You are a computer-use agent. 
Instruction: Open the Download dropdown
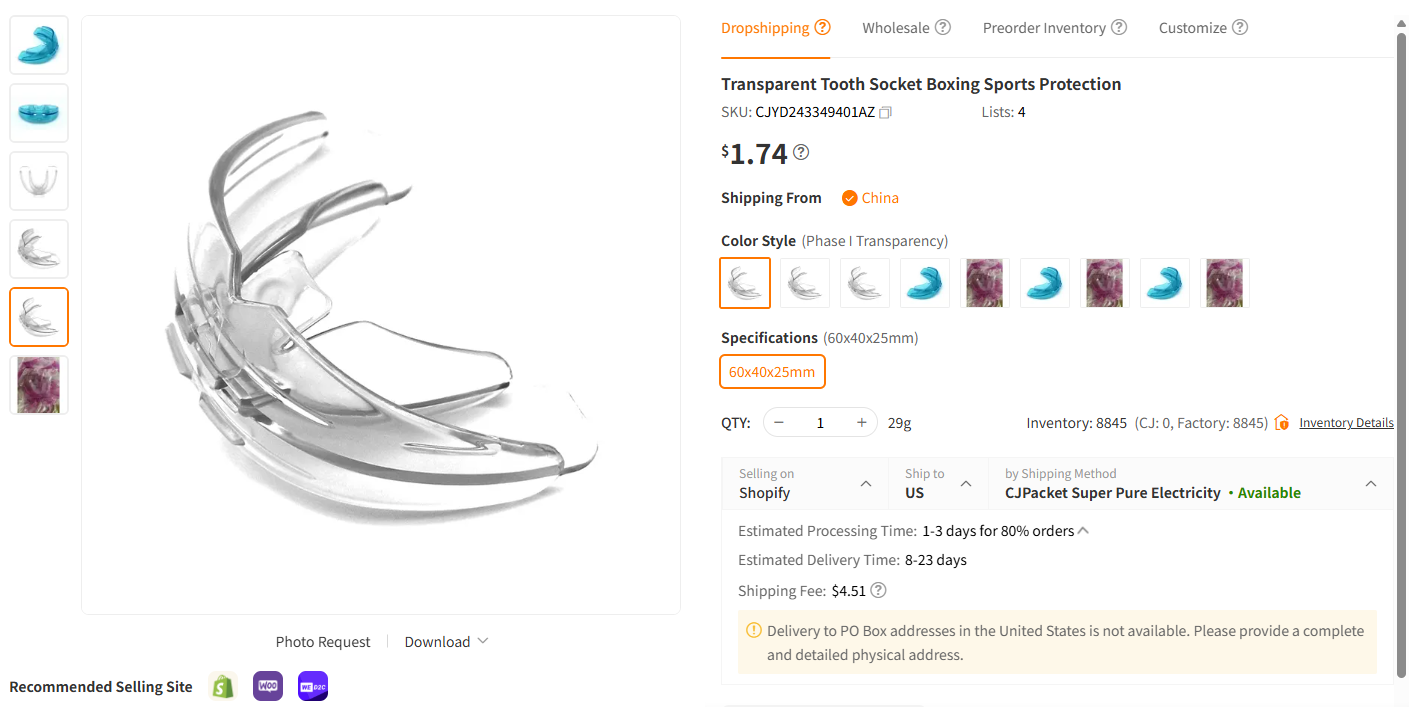pos(444,641)
